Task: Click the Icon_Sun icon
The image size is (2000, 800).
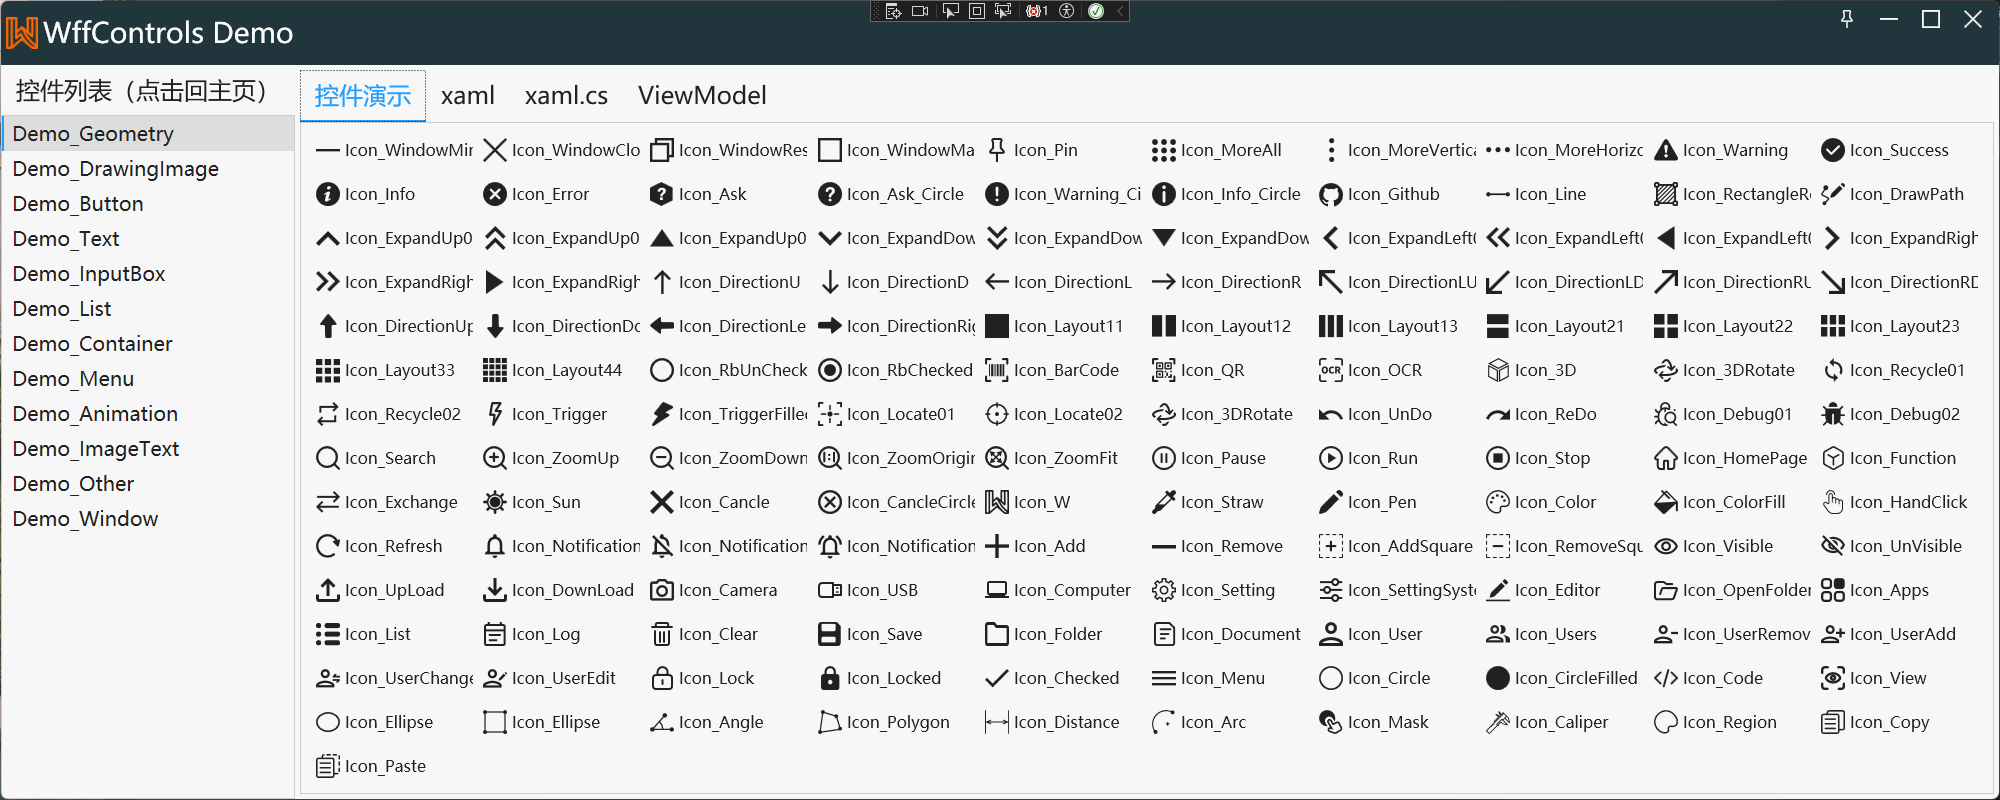Action: click(x=494, y=502)
